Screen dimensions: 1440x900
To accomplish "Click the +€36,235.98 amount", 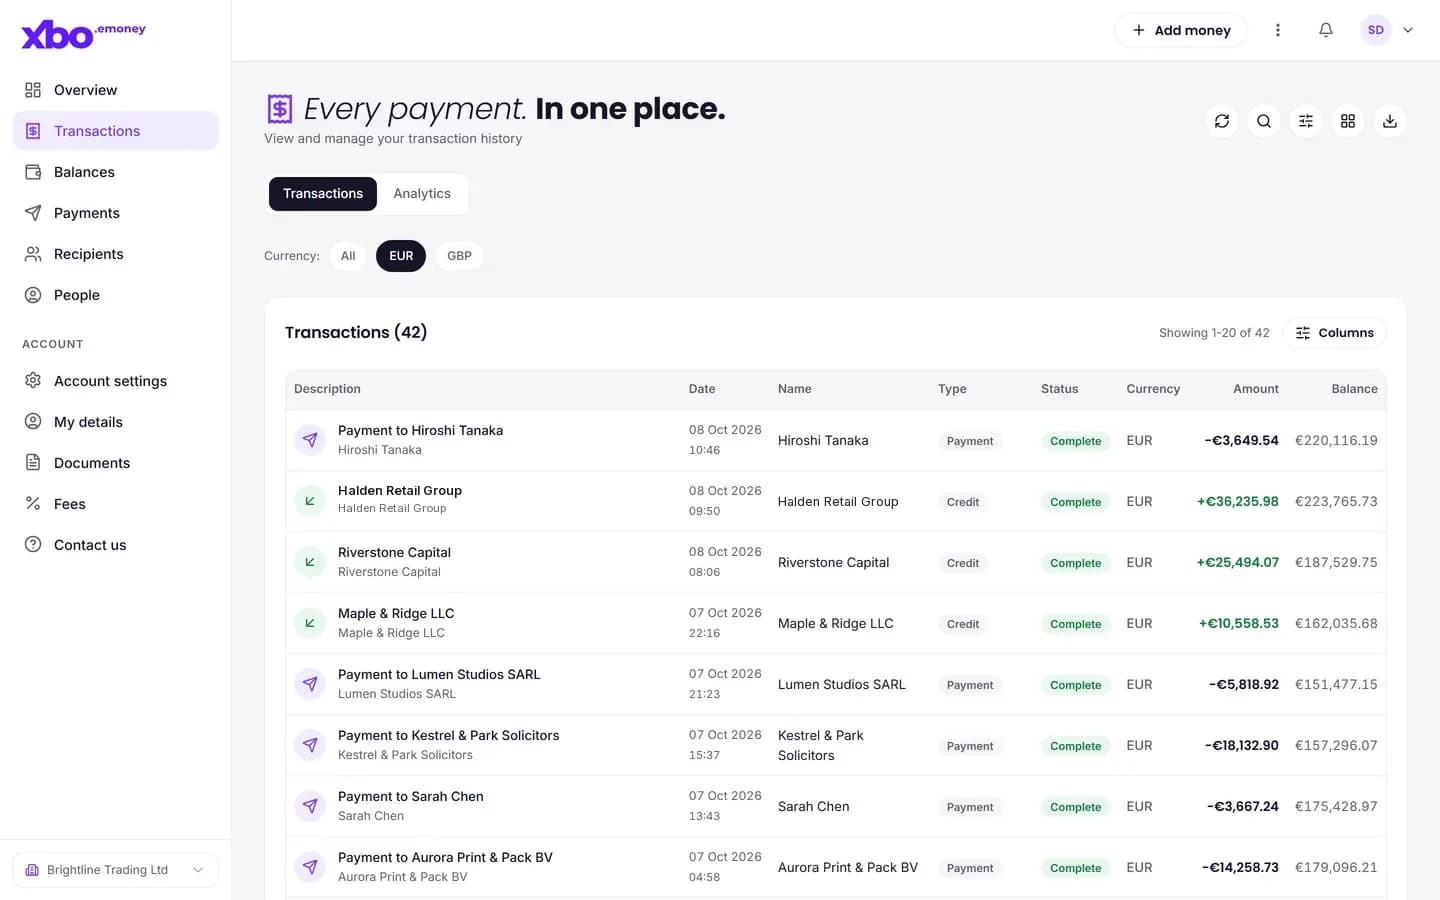I will [x=1238, y=502].
